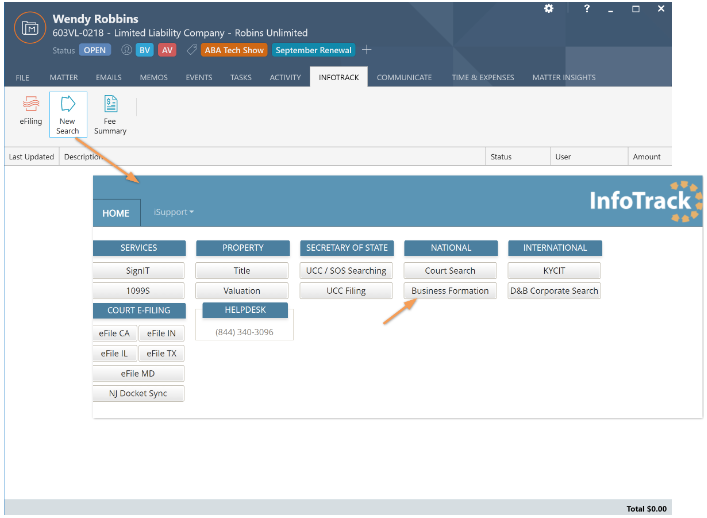Click eFile IN button
The width and height of the screenshot is (707, 518).
coord(161,333)
